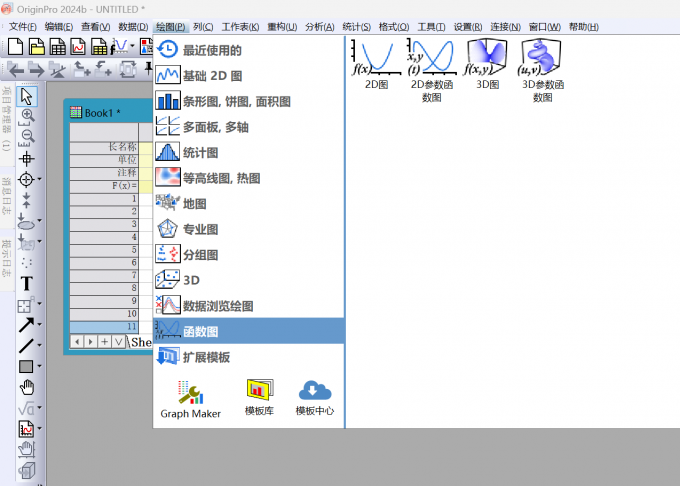Expand the Arrow tool options arrow
Image resolution: width=680 pixels, height=486 pixels.
coord(39,325)
